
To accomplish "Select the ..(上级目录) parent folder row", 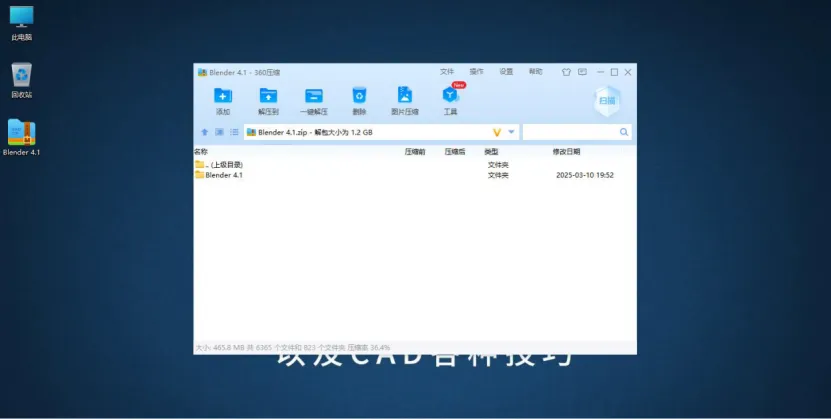I will tap(415, 165).
